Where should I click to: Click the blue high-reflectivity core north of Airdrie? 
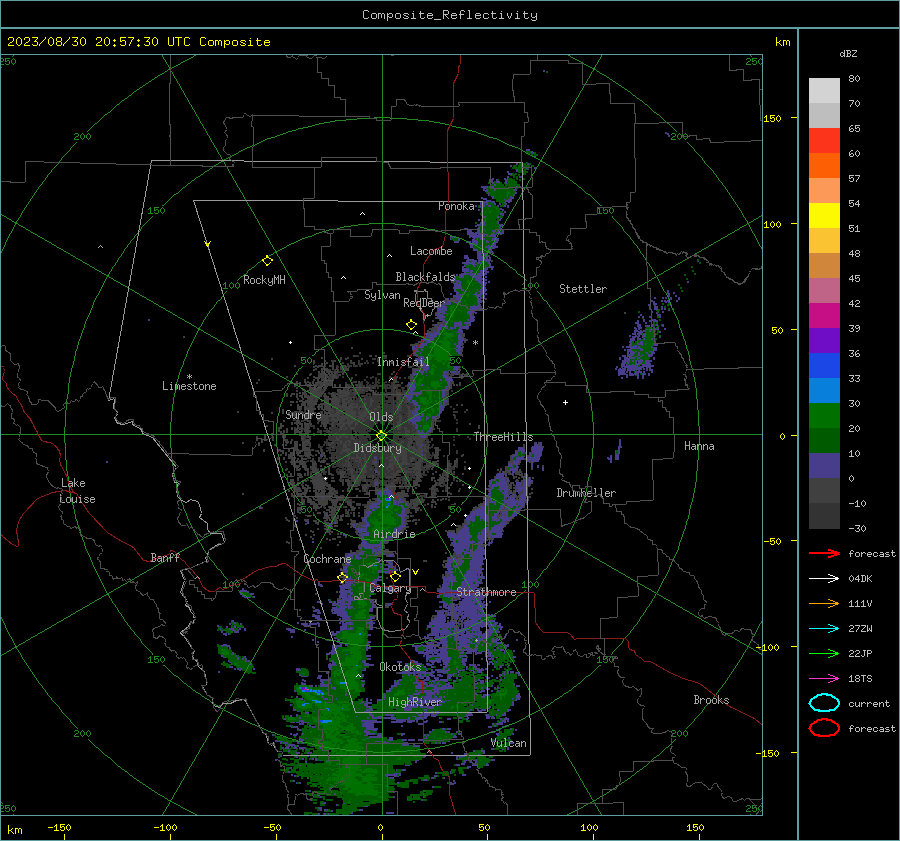[388, 501]
